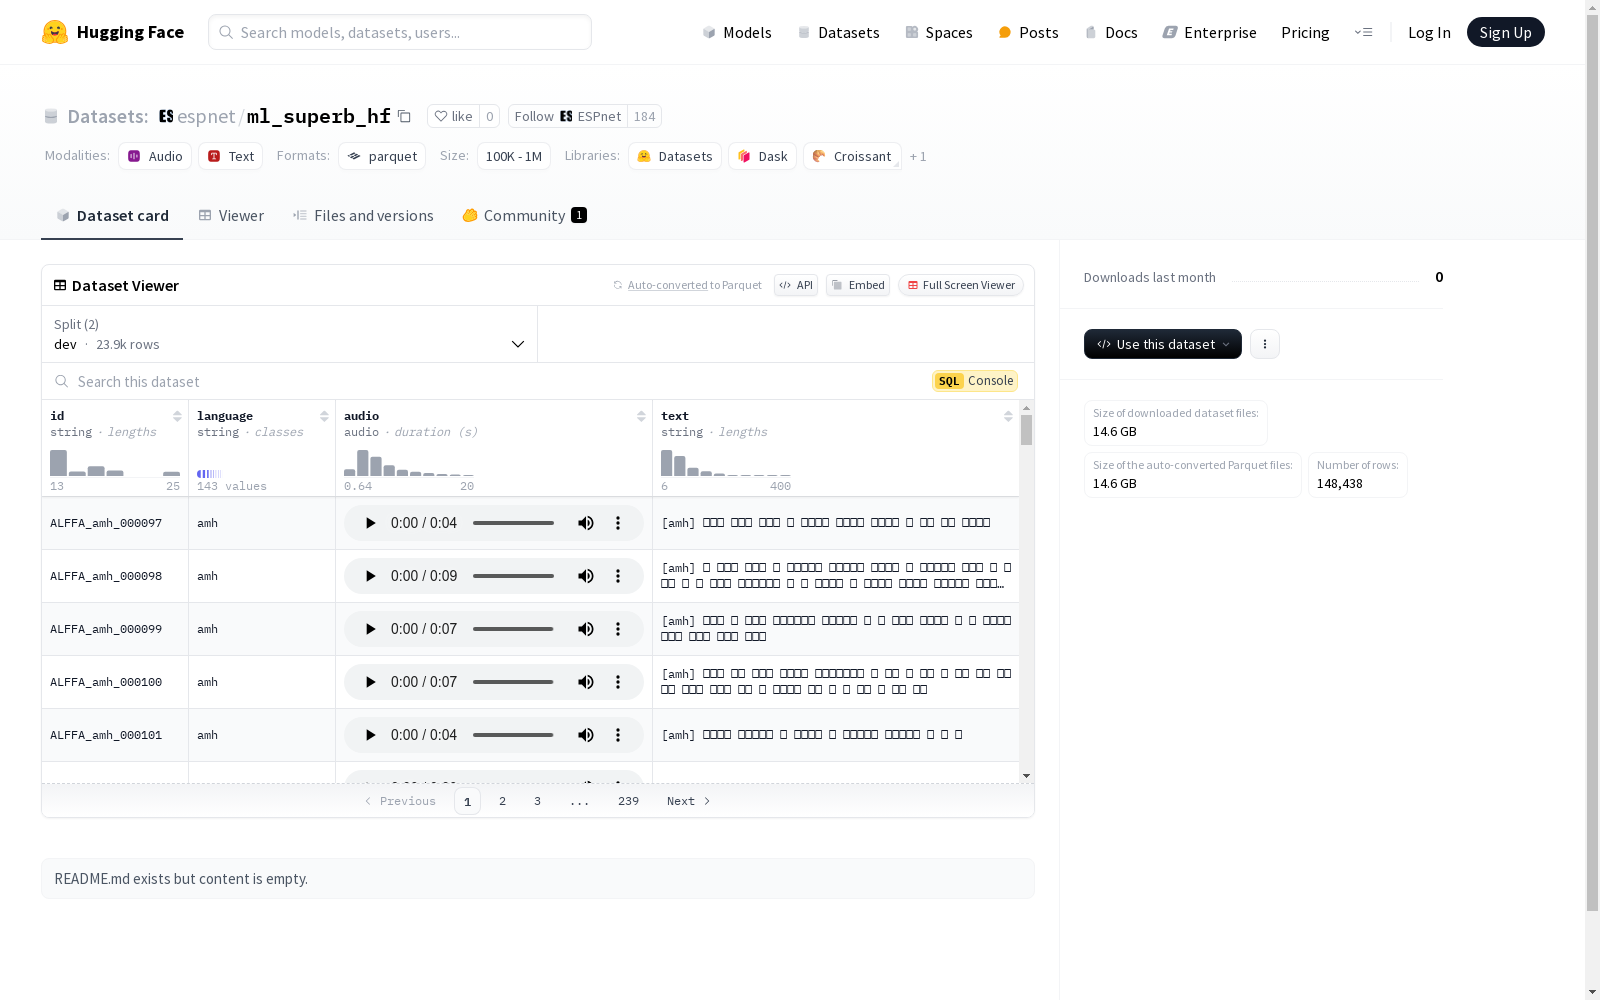
Task: Mute audio in ALFFA_amh_000099 row
Action: click(586, 629)
